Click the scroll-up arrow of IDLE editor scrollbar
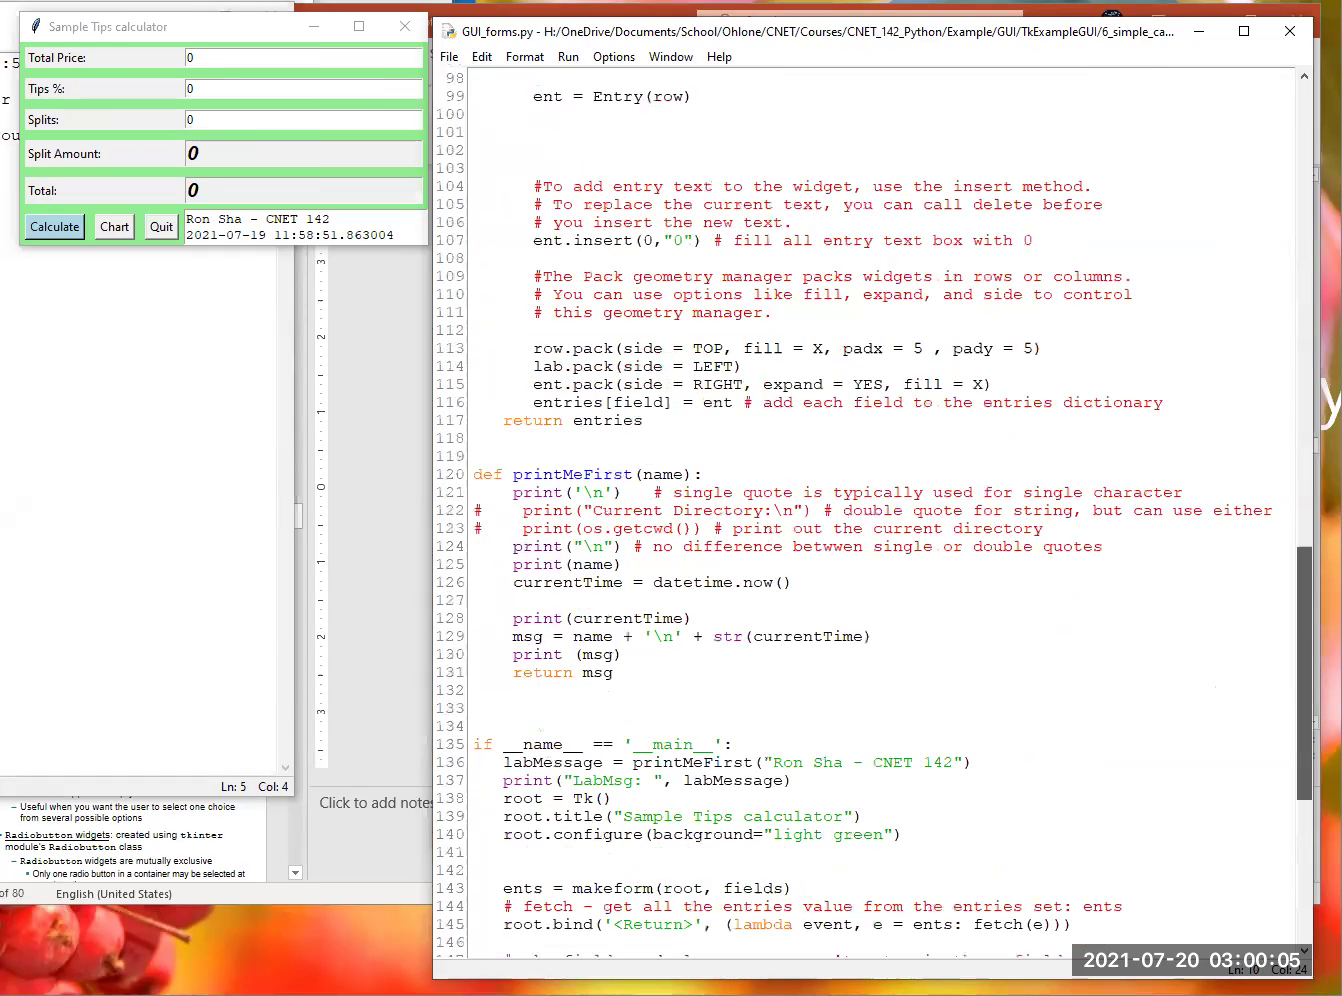The height and width of the screenshot is (996, 1342). (x=1304, y=76)
